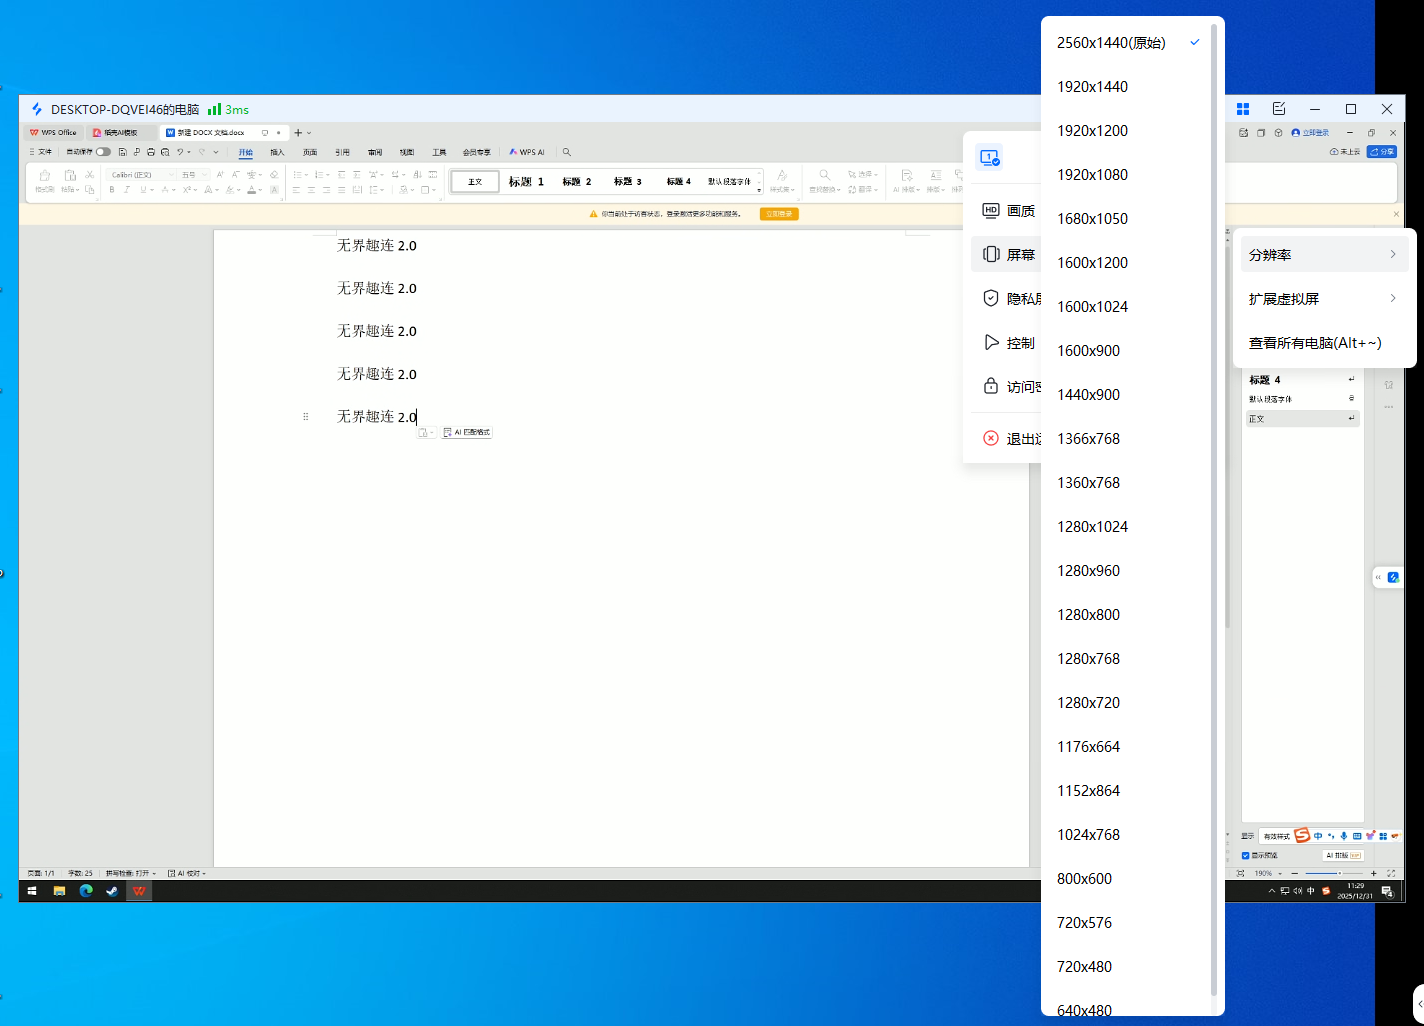Viewport: 1424px width, 1026px height.
Task: Click the control play arrow icon
Action: tap(991, 343)
